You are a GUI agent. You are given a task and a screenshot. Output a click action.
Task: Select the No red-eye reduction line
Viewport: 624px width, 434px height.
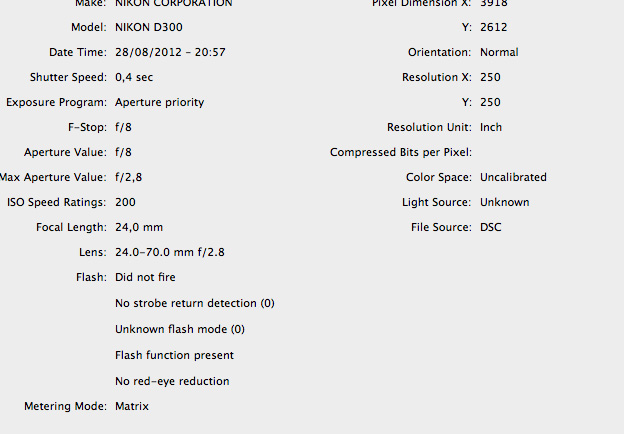[x=172, y=381]
